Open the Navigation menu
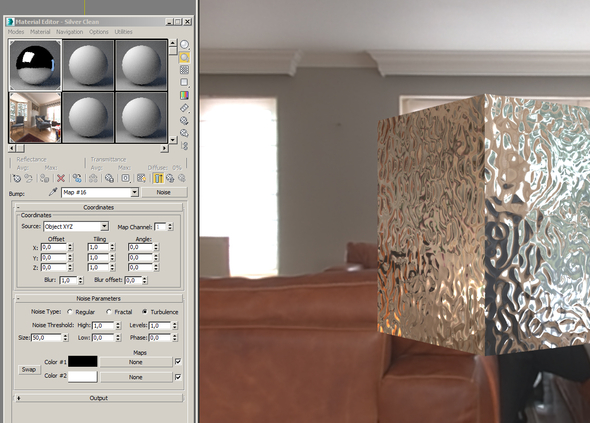The width and height of the screenshot is (590, 423). pos(70,32)
